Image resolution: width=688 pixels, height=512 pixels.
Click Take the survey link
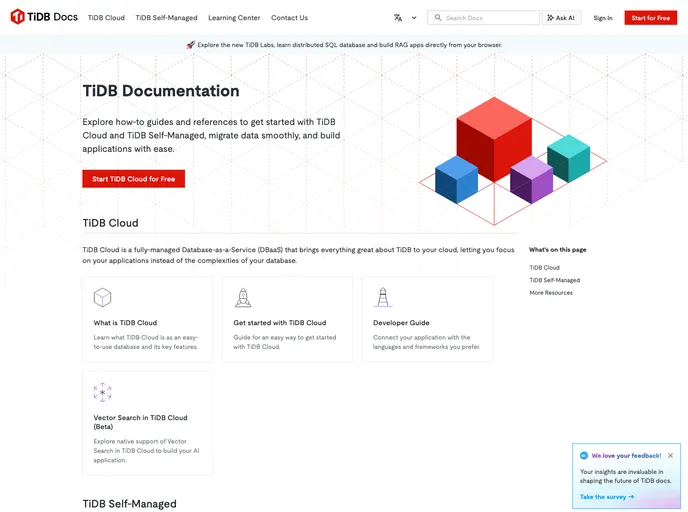tap(607, 497)
